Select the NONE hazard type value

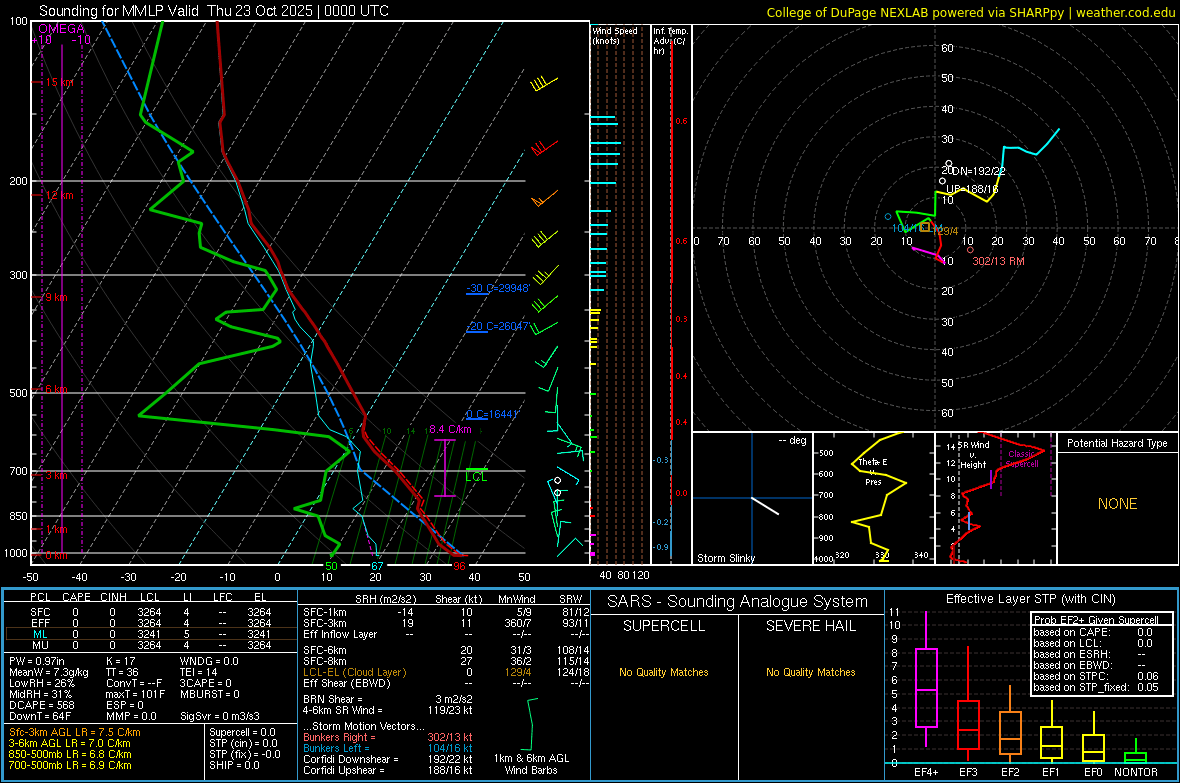point(1118,504)
